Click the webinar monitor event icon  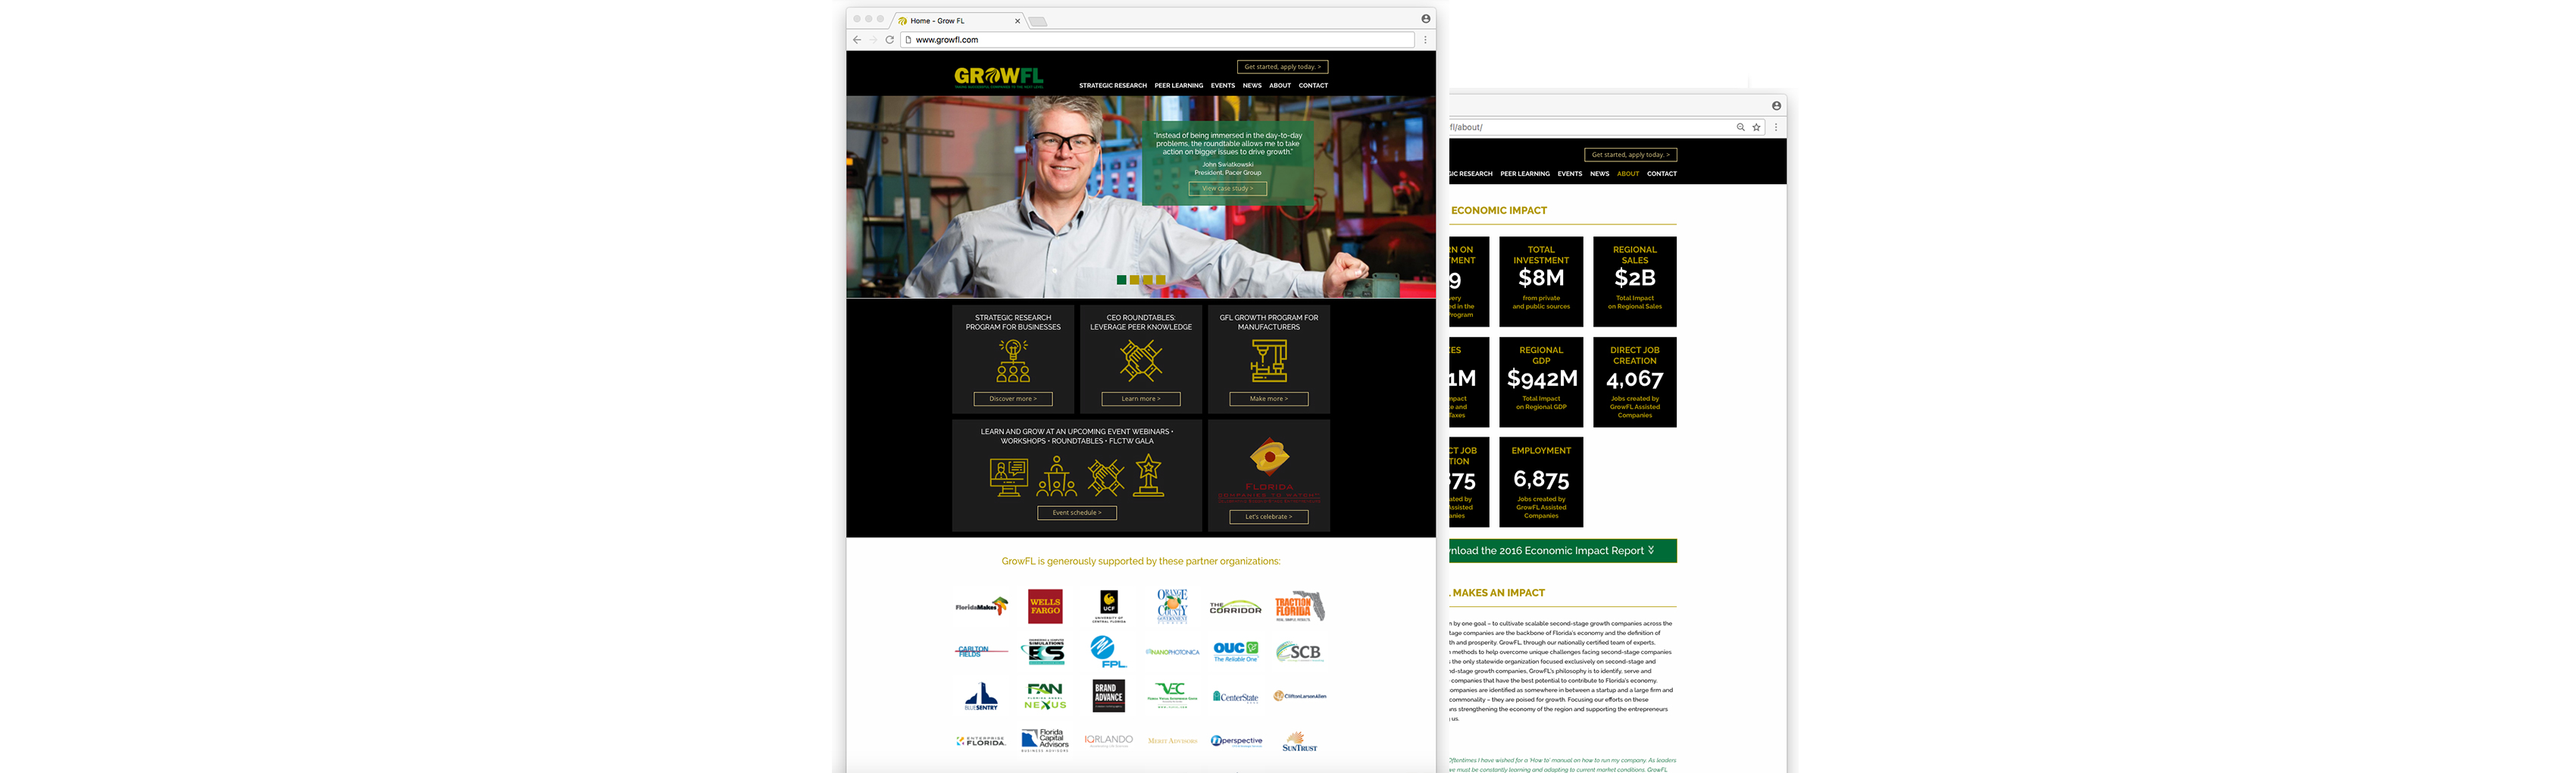pyautogui.click(x=1008, y=477)
